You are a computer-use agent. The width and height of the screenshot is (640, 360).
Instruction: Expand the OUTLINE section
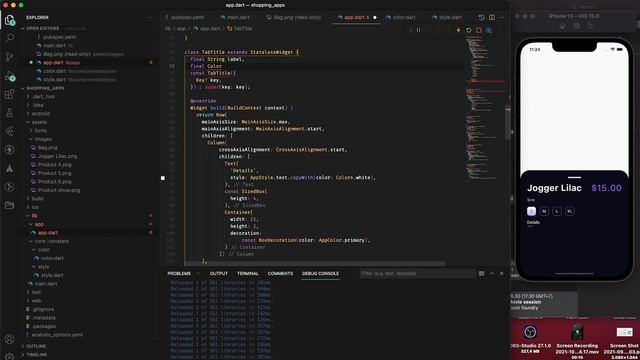click(36, 346)
